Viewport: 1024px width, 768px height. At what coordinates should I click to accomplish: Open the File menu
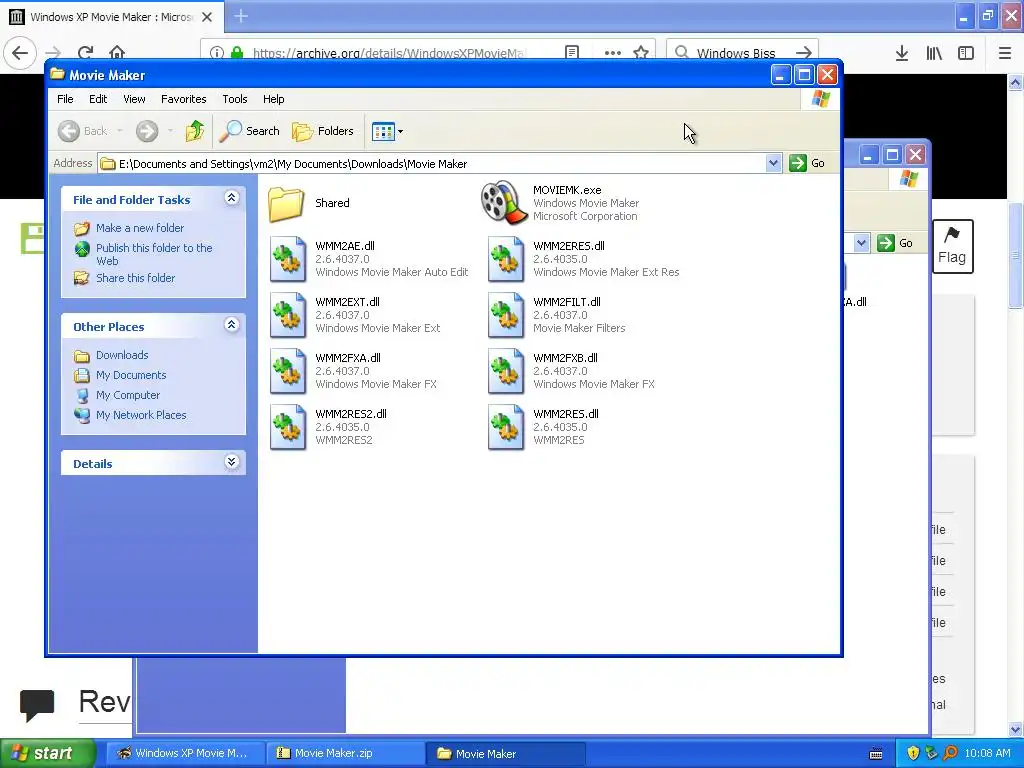click(x=65, y=99)
